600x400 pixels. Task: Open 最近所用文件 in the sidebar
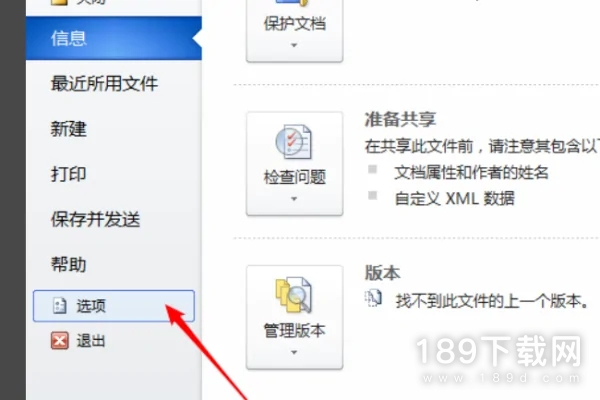coord(104,83)
